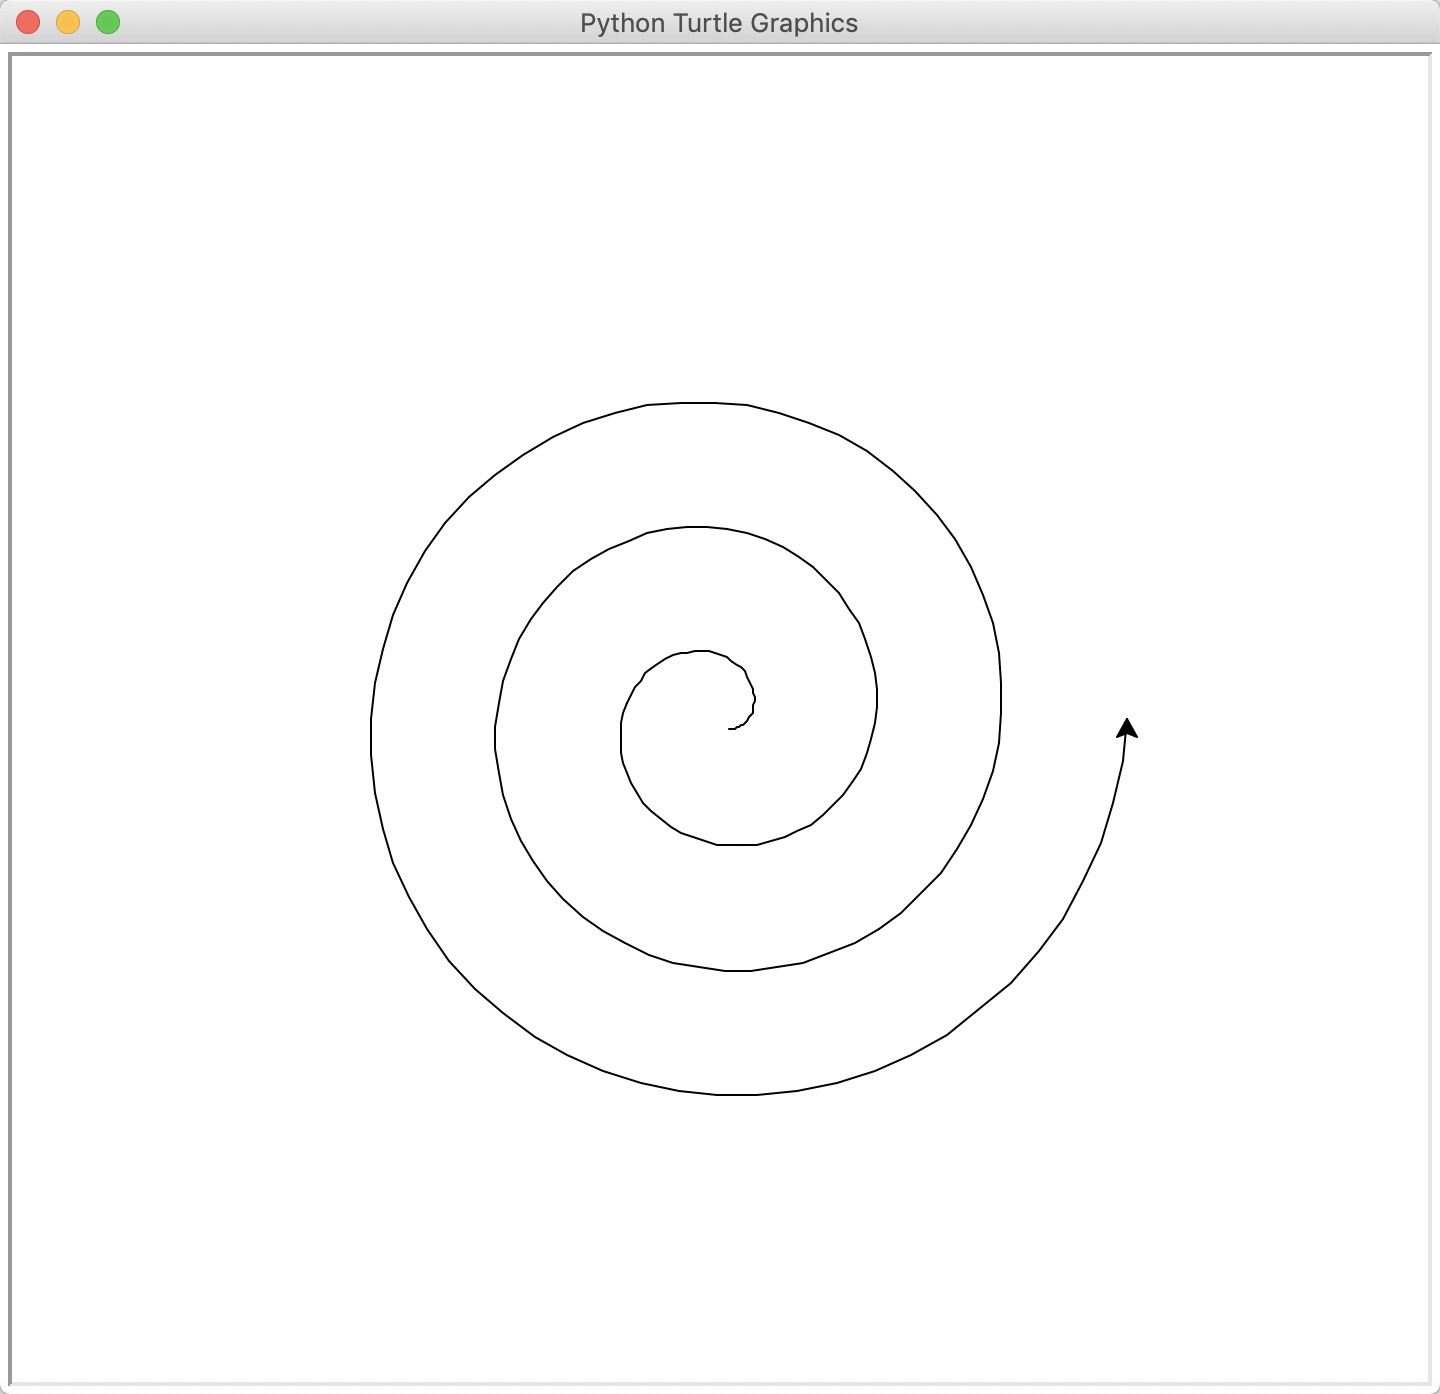Click the red close button
Image resolution: width=1440 pixels, height=1394 pixels.
[x=26, y=21]
